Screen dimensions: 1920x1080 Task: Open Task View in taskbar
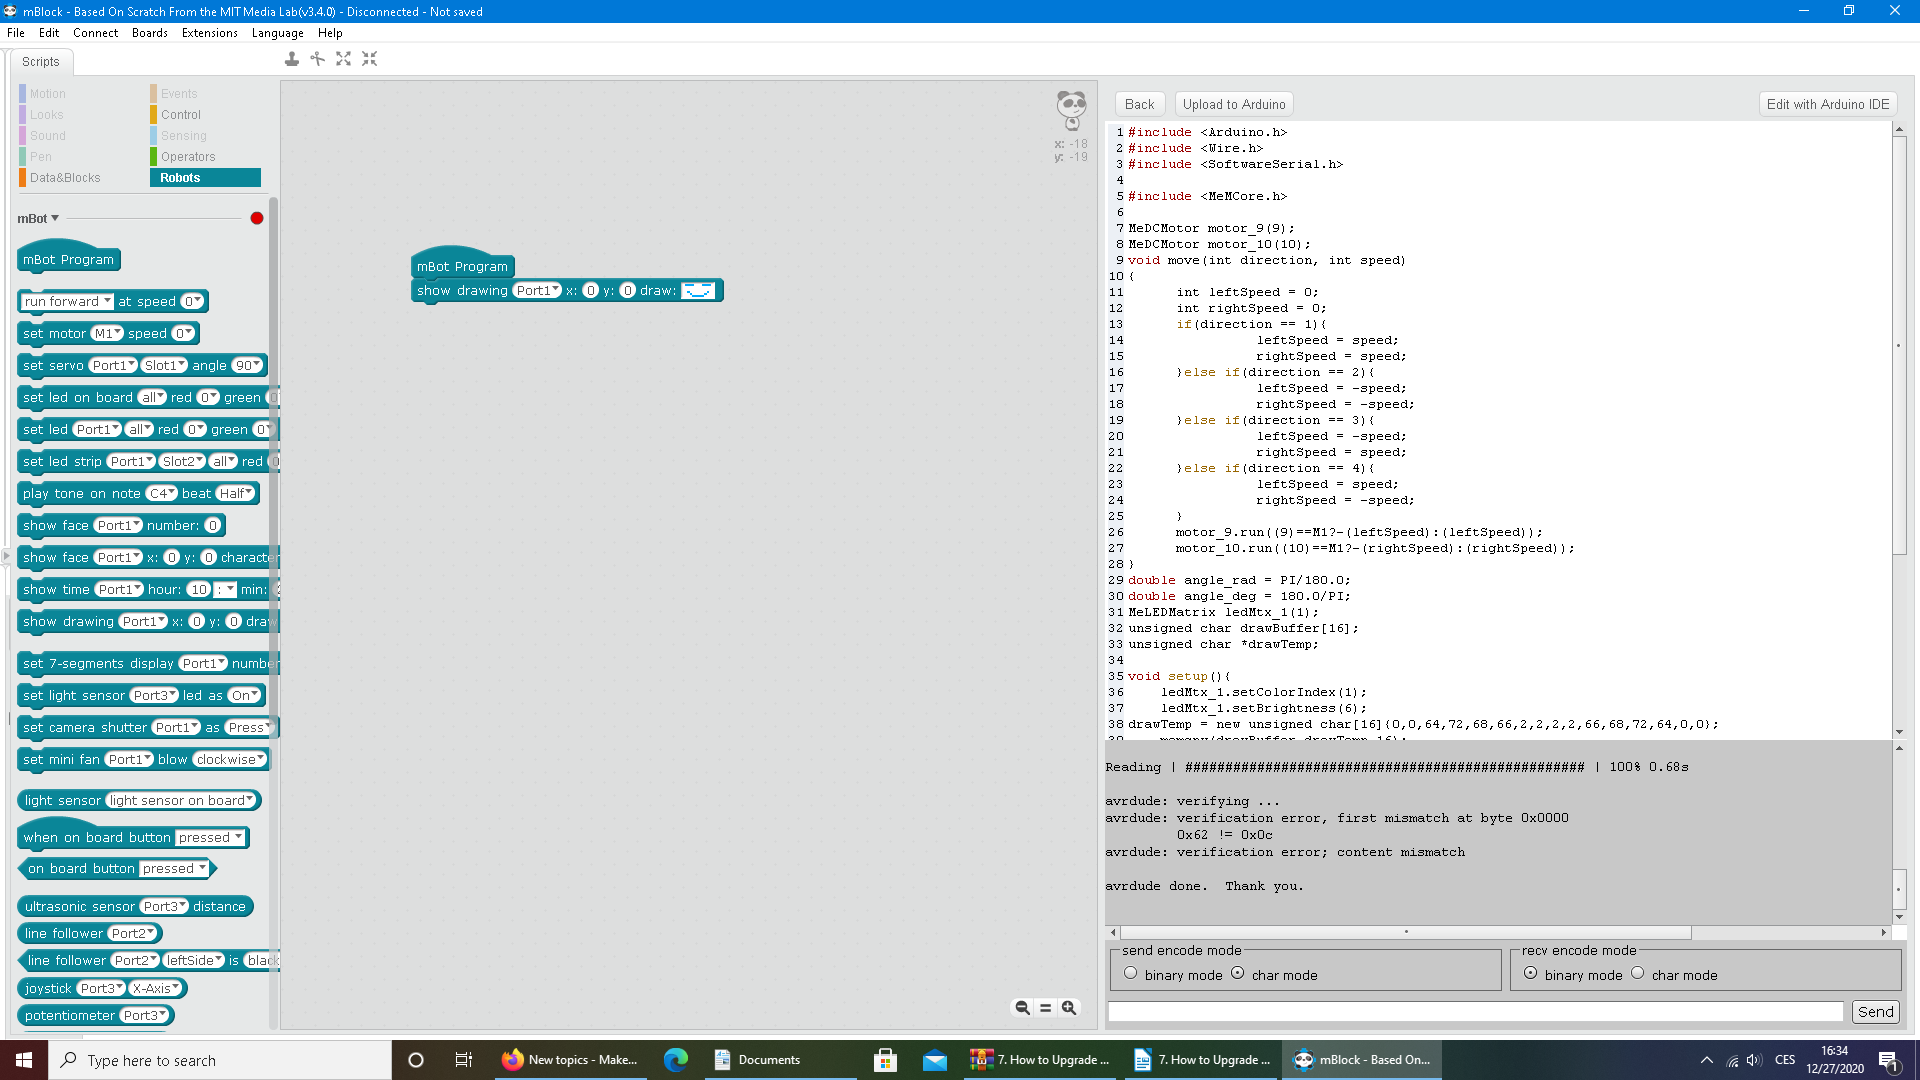[x=463, y=1060]
